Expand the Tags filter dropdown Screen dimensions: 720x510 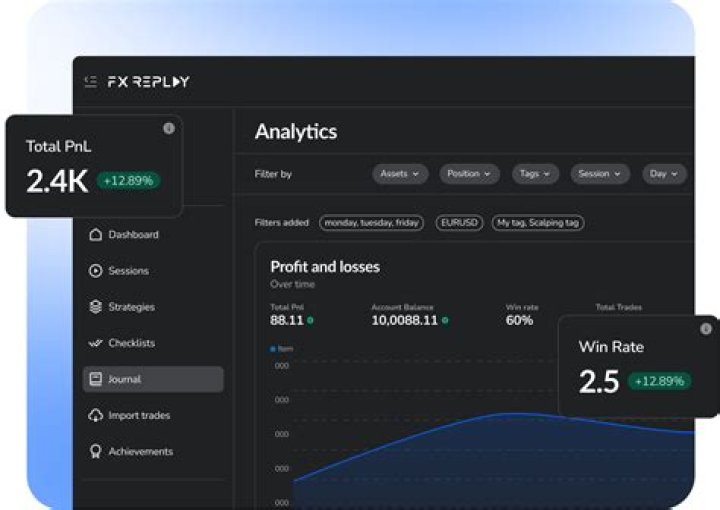point(536,174)
